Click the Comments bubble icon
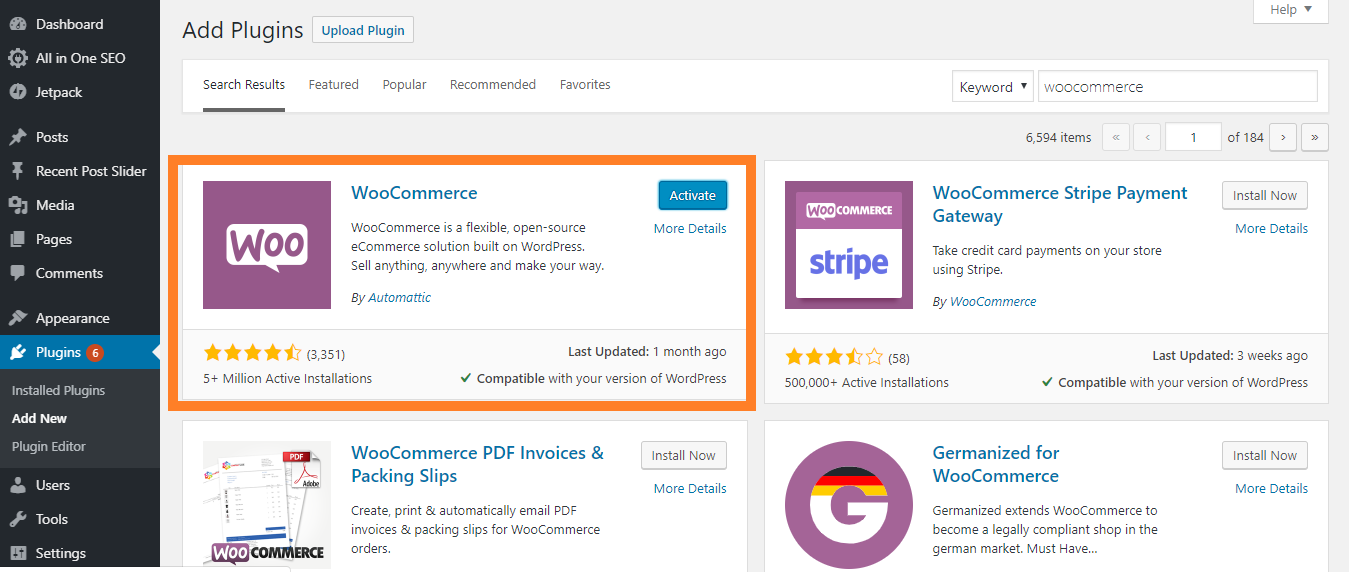The image size is (1349, 572). tap(17, 273)
